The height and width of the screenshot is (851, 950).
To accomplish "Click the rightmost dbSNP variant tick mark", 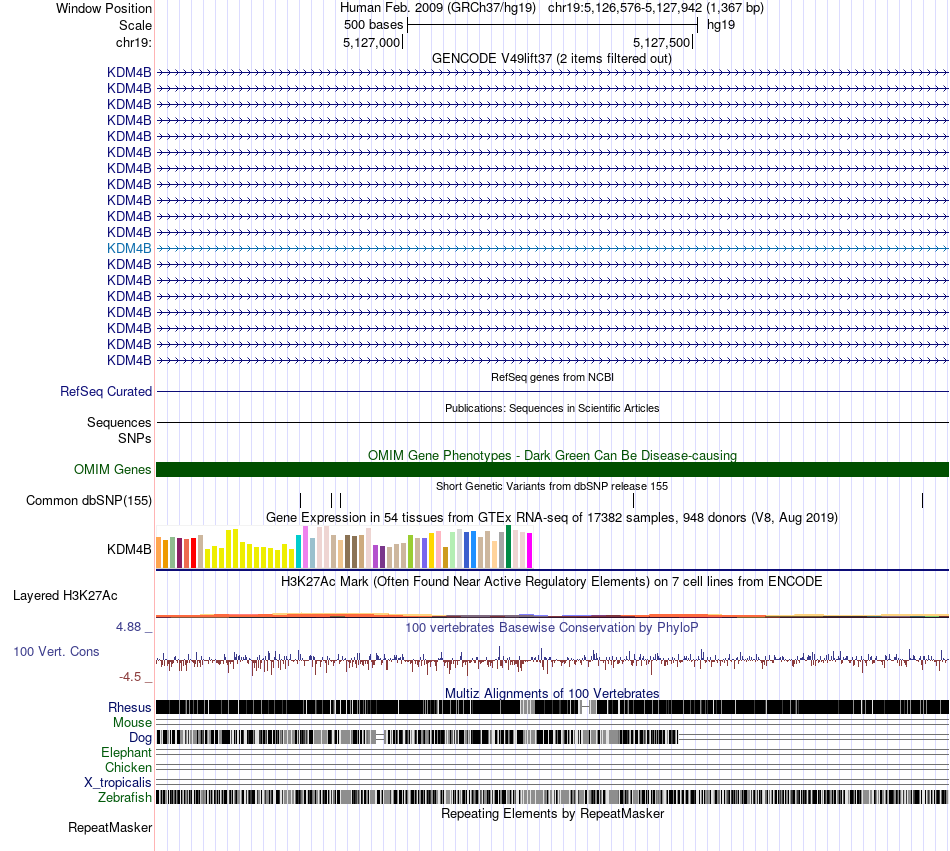I will (923, 500).
